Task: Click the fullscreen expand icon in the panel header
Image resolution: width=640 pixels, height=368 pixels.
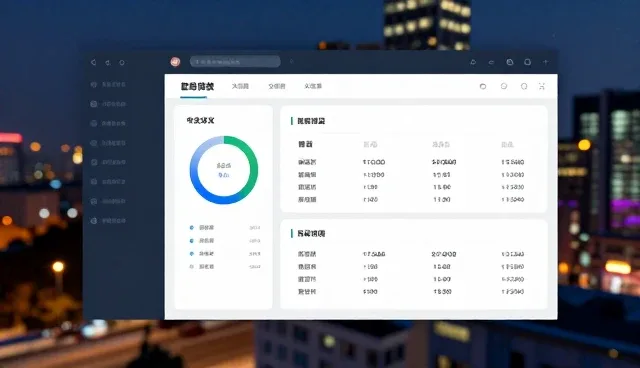Action: point(542,86)
